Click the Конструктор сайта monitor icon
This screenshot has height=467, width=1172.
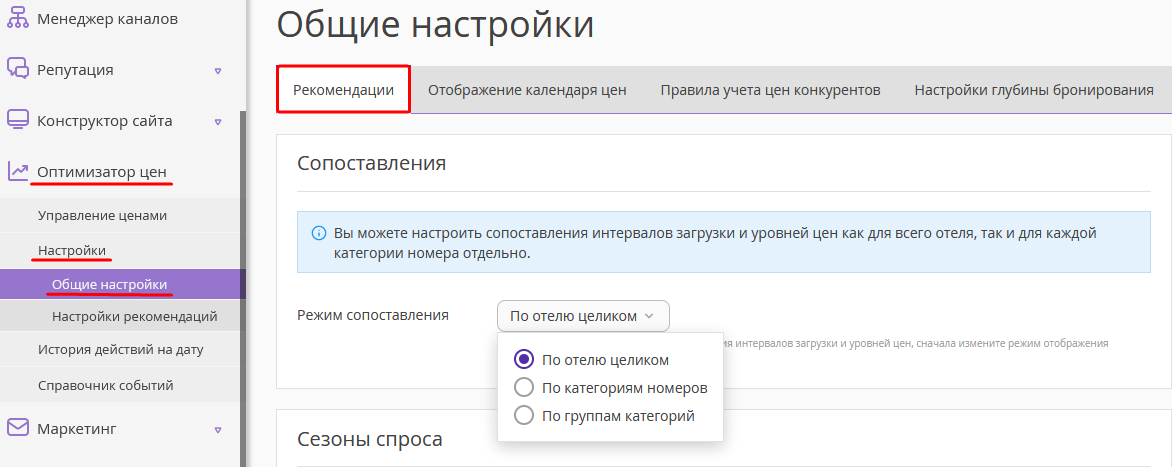(x=18, y=120)
